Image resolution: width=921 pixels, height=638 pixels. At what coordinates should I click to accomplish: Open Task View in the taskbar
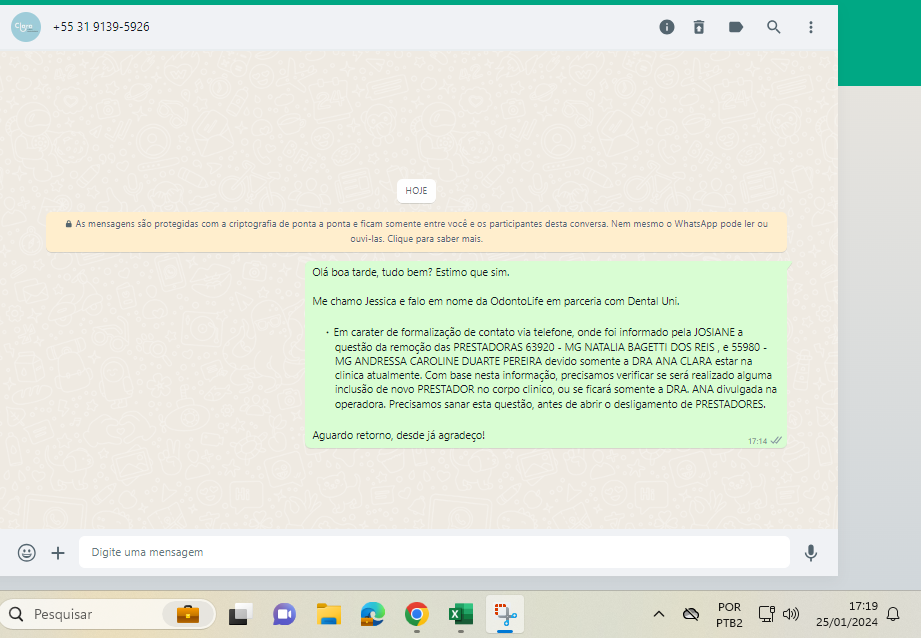point(240,615)
